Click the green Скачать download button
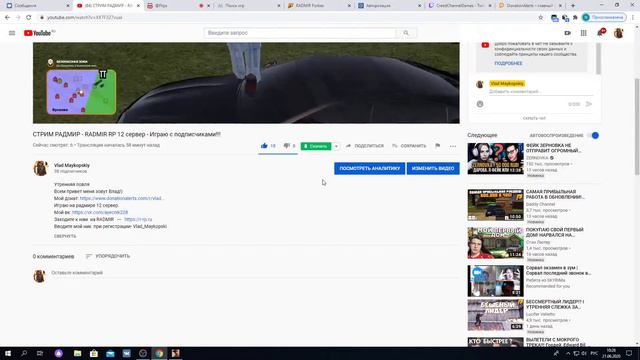Image resolution: width=640 pixels, height=360 pixels. click(316, 146)
